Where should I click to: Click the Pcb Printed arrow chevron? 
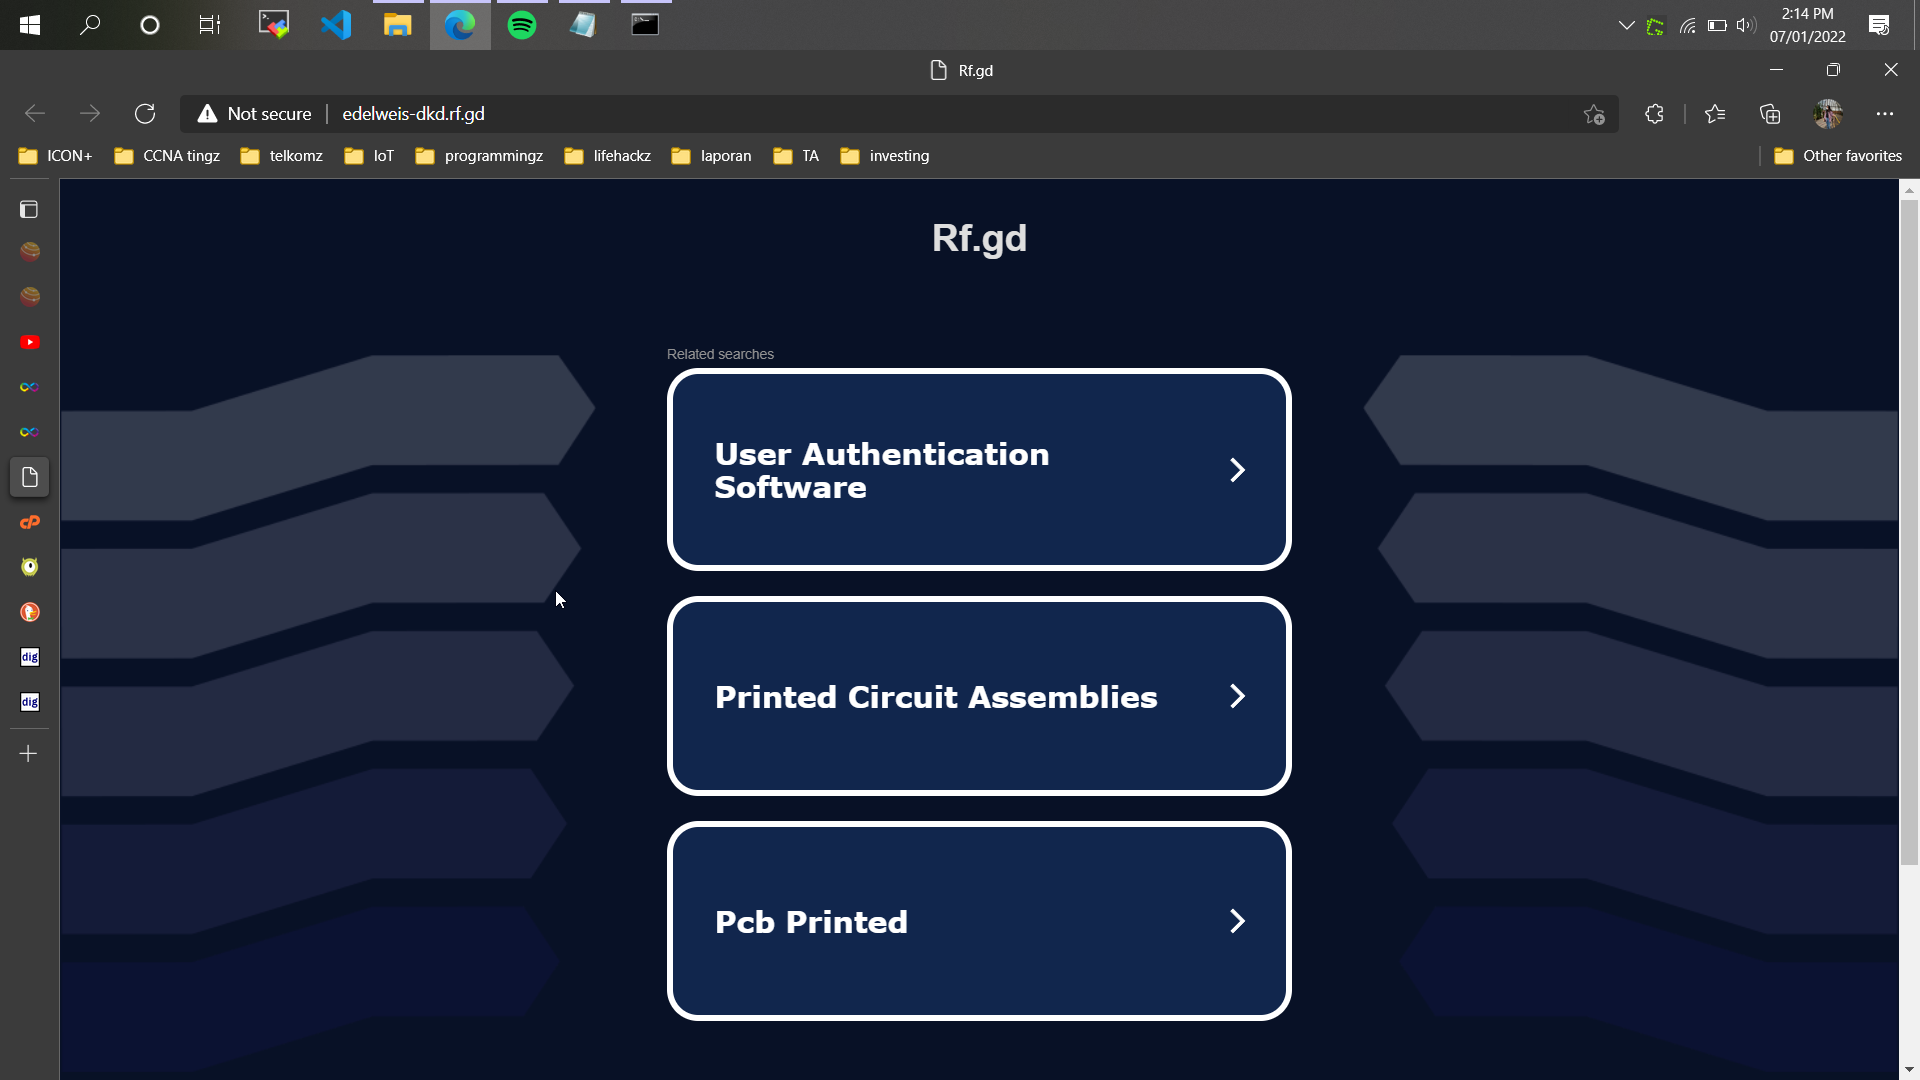point(1237,922)
